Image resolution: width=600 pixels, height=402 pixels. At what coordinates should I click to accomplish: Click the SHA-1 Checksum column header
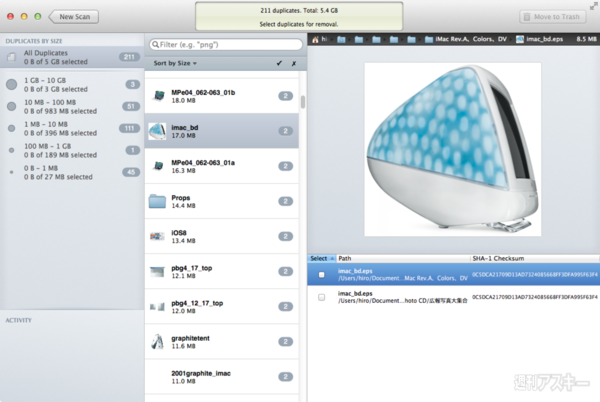535,259
